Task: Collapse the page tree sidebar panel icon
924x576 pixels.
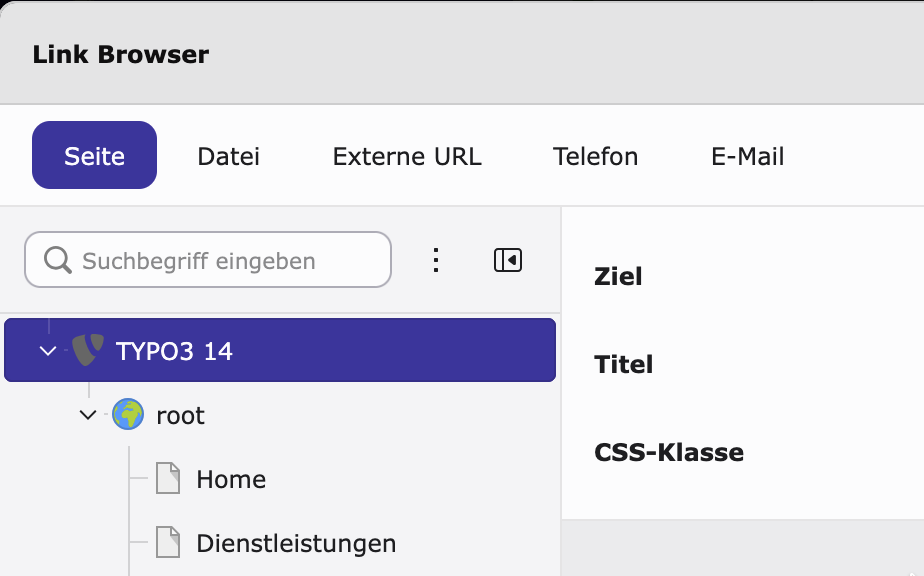Action: click(507, 260)
